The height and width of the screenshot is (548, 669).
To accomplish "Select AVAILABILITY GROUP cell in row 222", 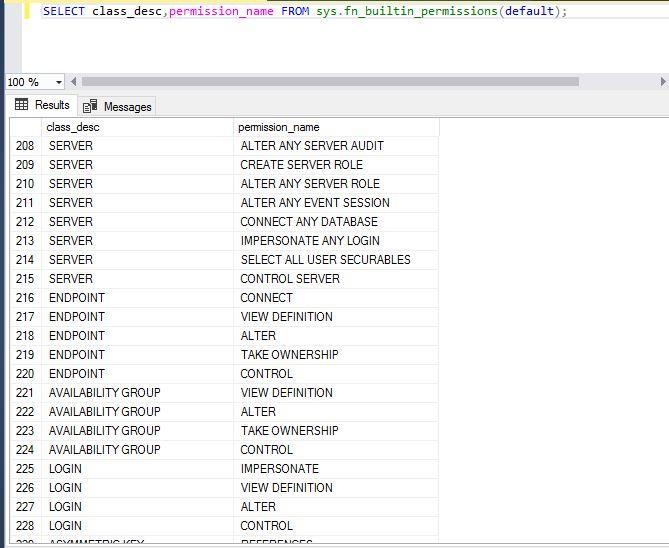I will tap(137, 412).
